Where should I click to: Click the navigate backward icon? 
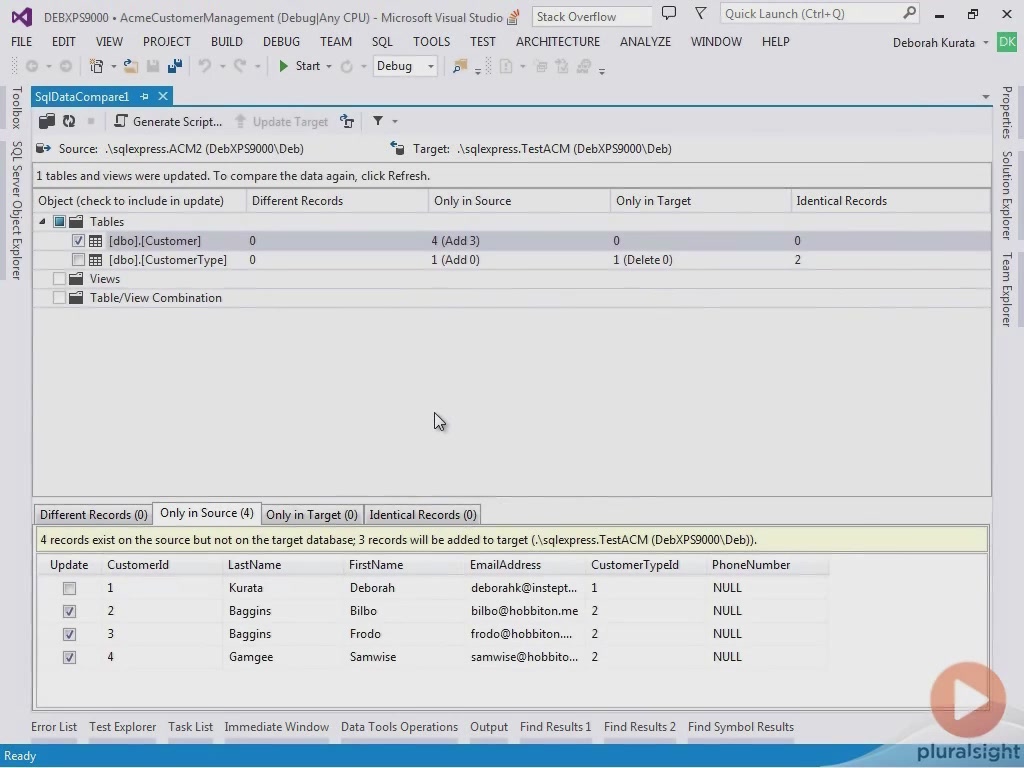[x=31, y=66]
